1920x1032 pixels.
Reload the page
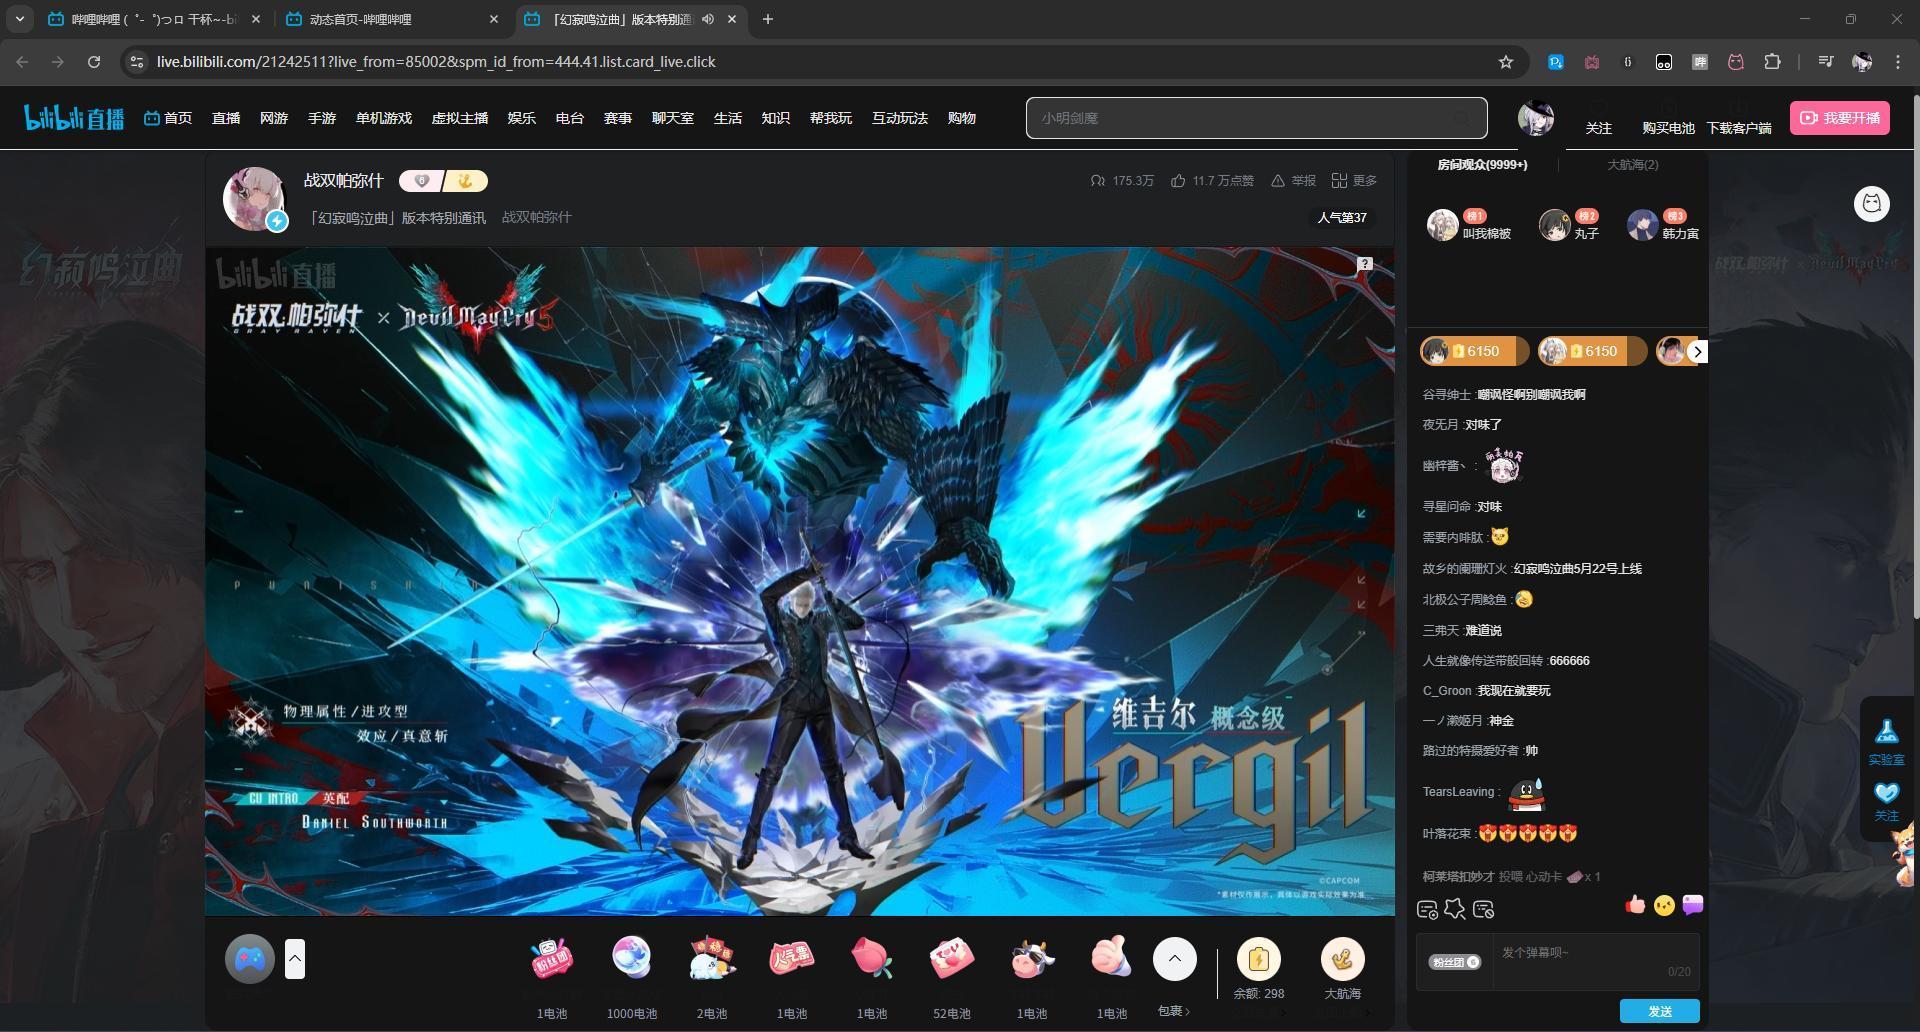click(x=94, y=62)
